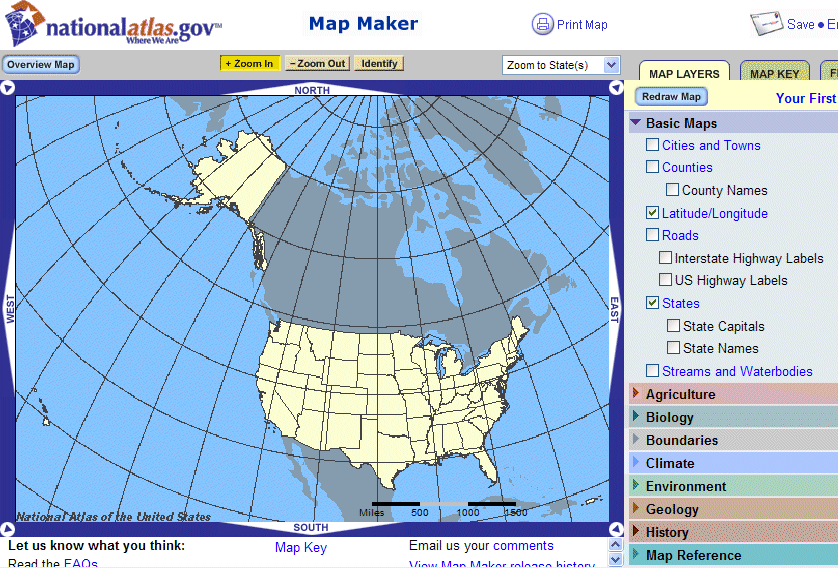Expand the Map Reference section
The width and height of the screenshot is (838, 568).
coord(635,554)
